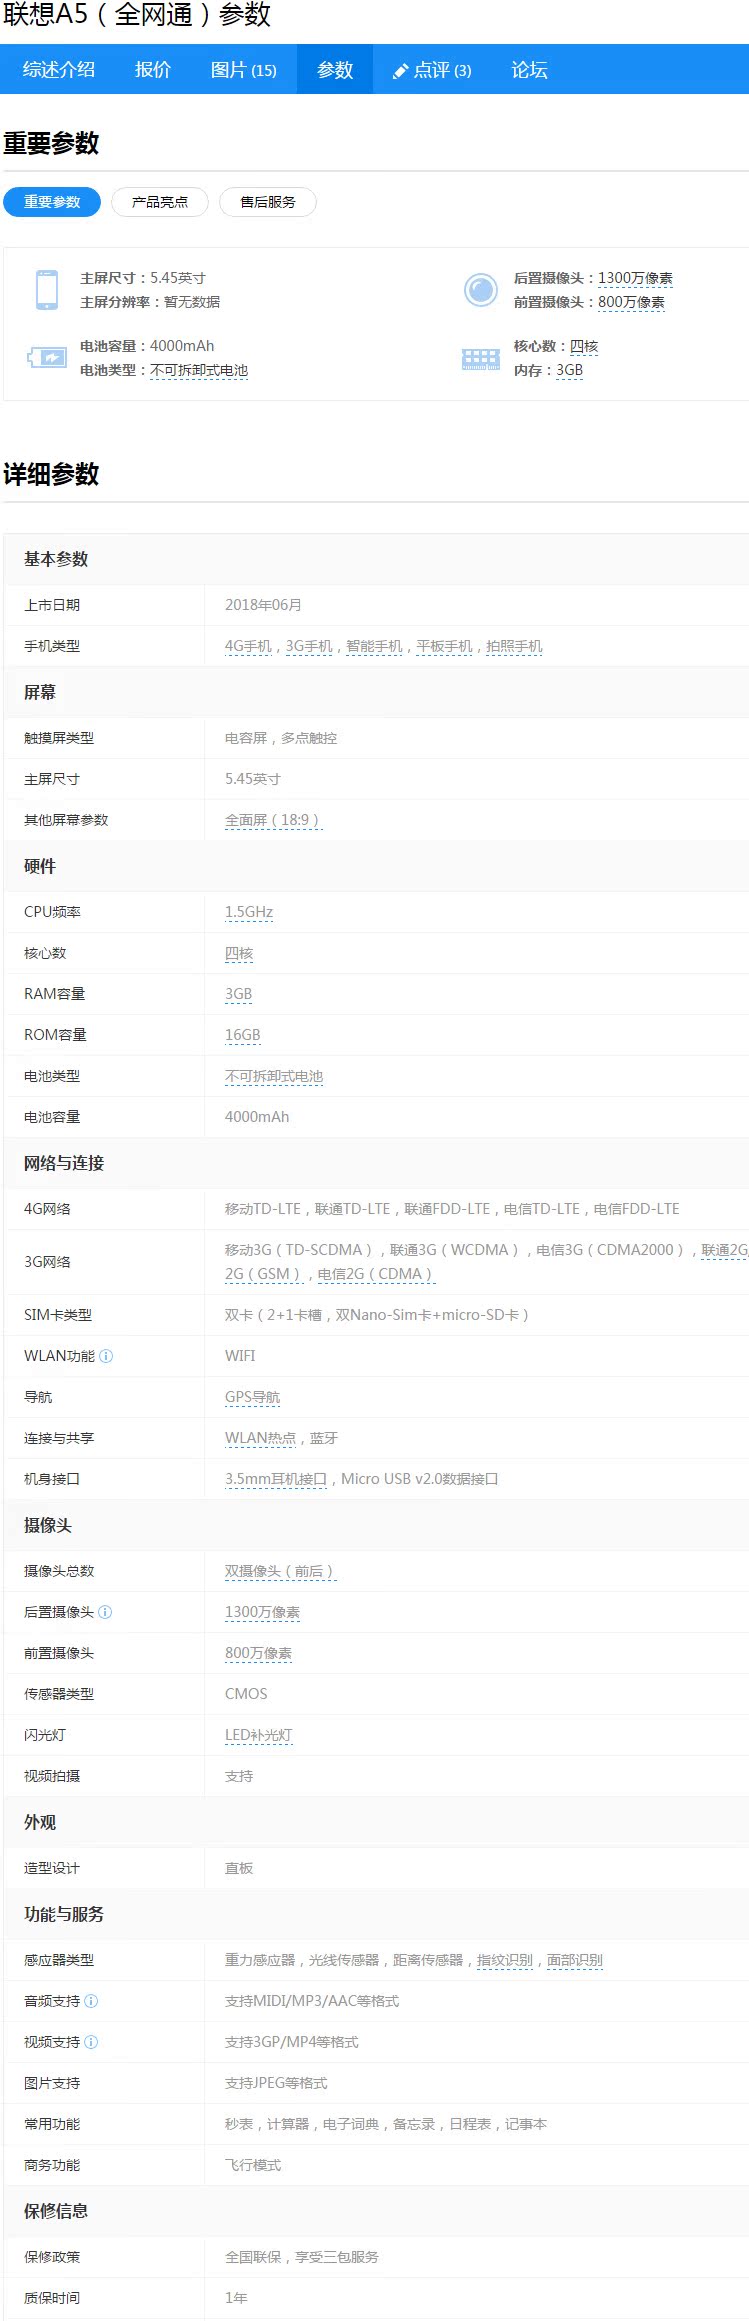Click the WLAN热点 link
Screen dimensions: 749x2321
coord(260,1438)
